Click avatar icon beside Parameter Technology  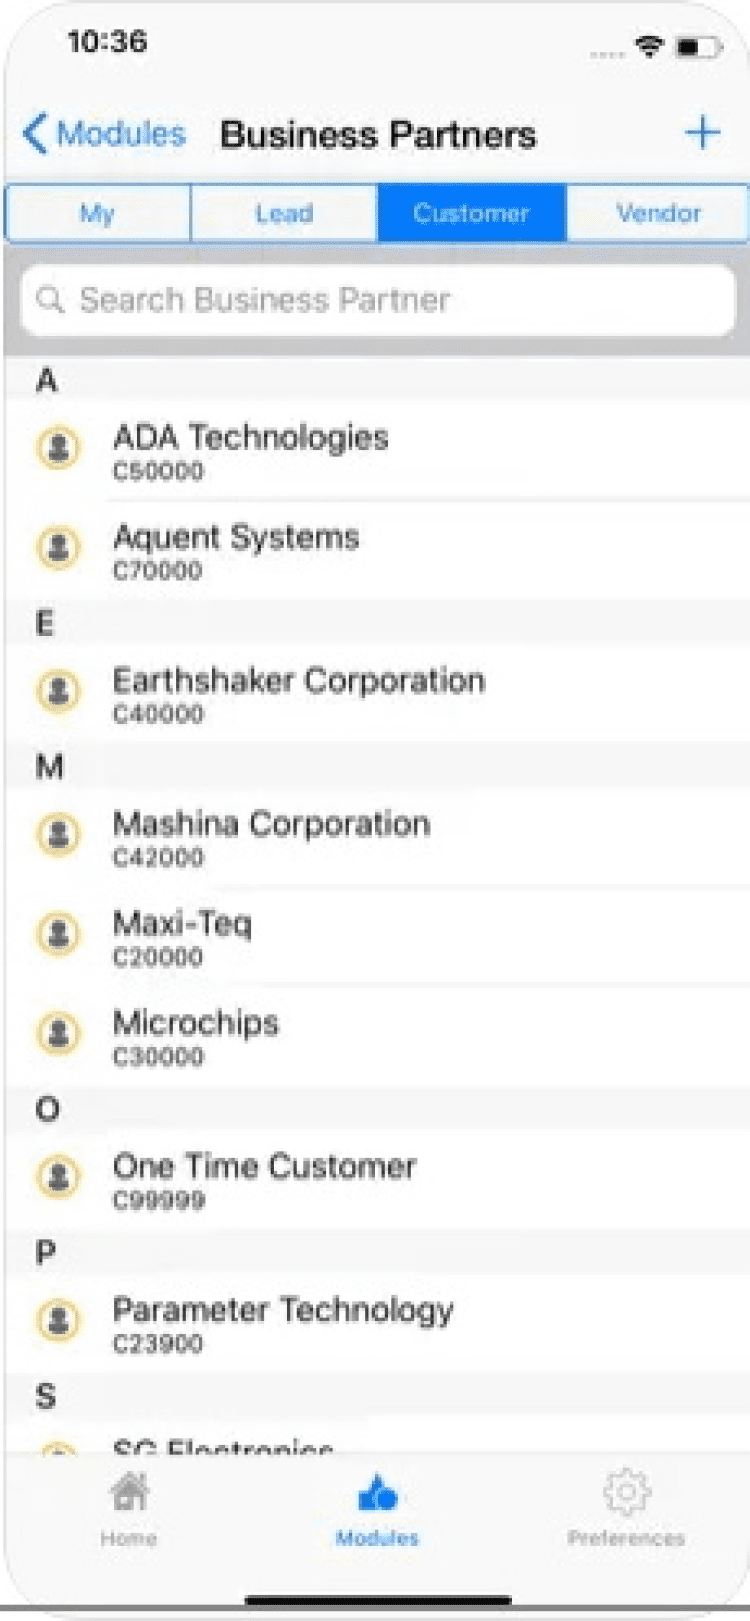[x=58, y=1320]
